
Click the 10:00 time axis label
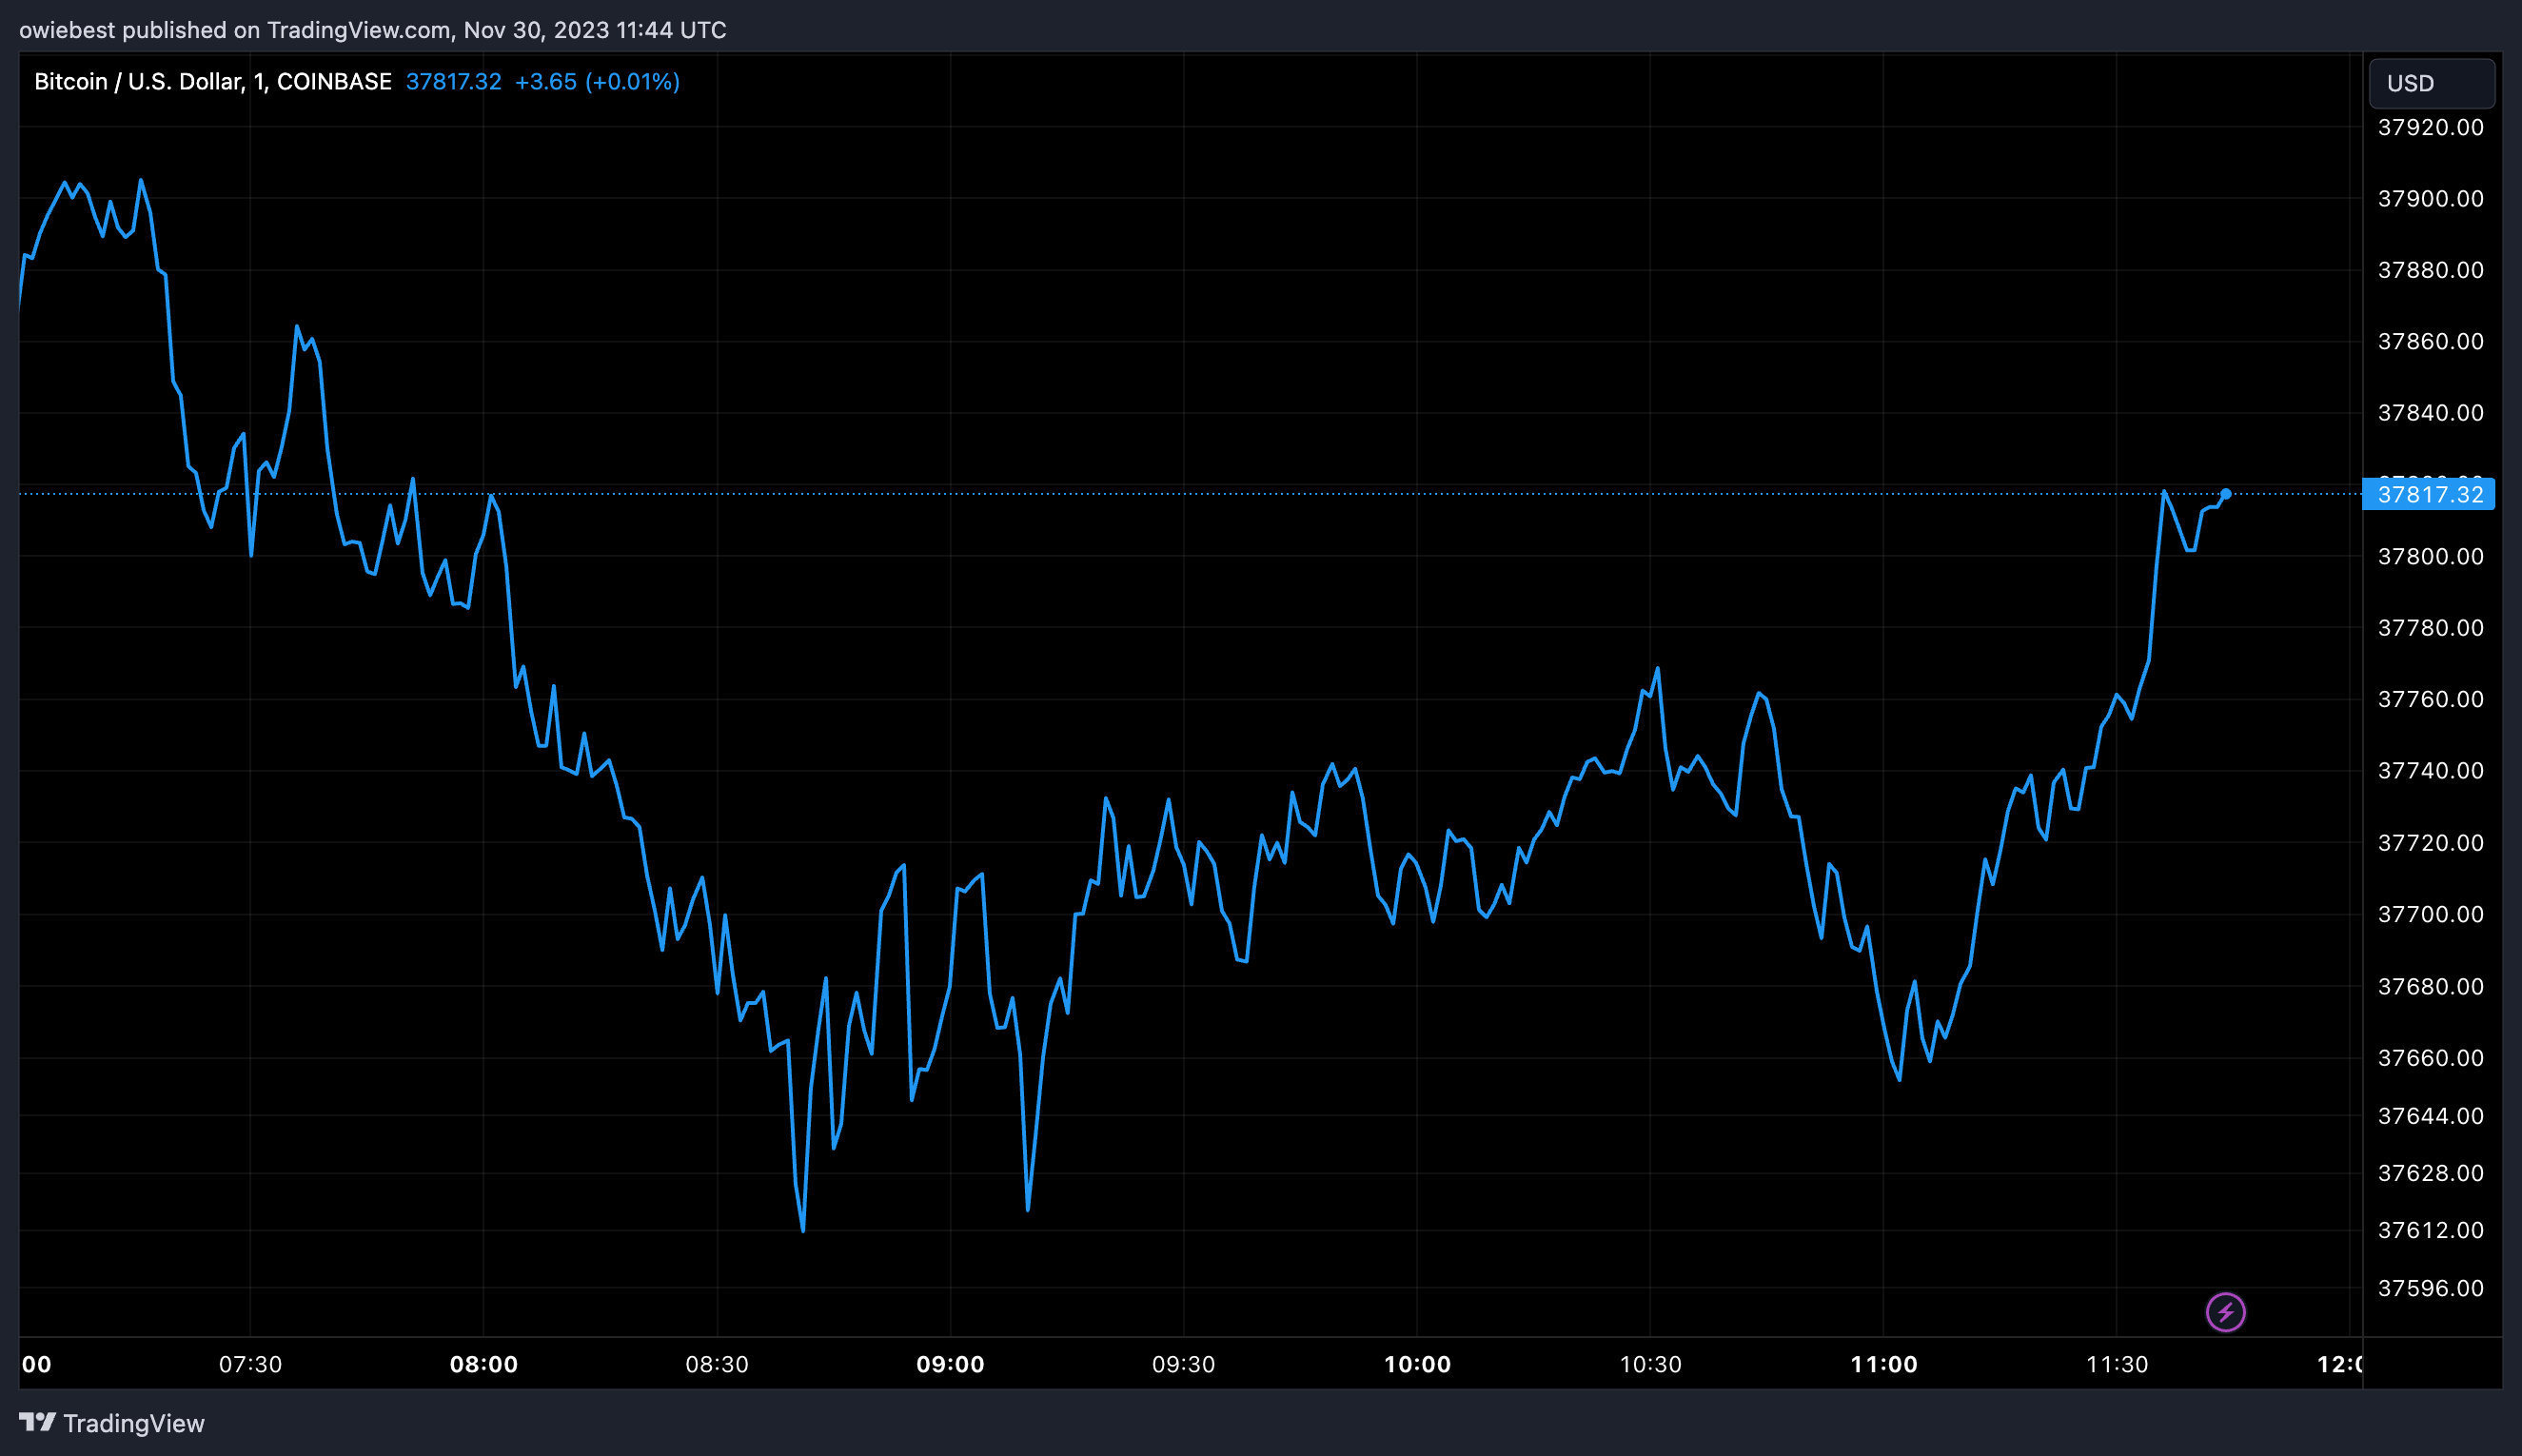(1417, 1365)
